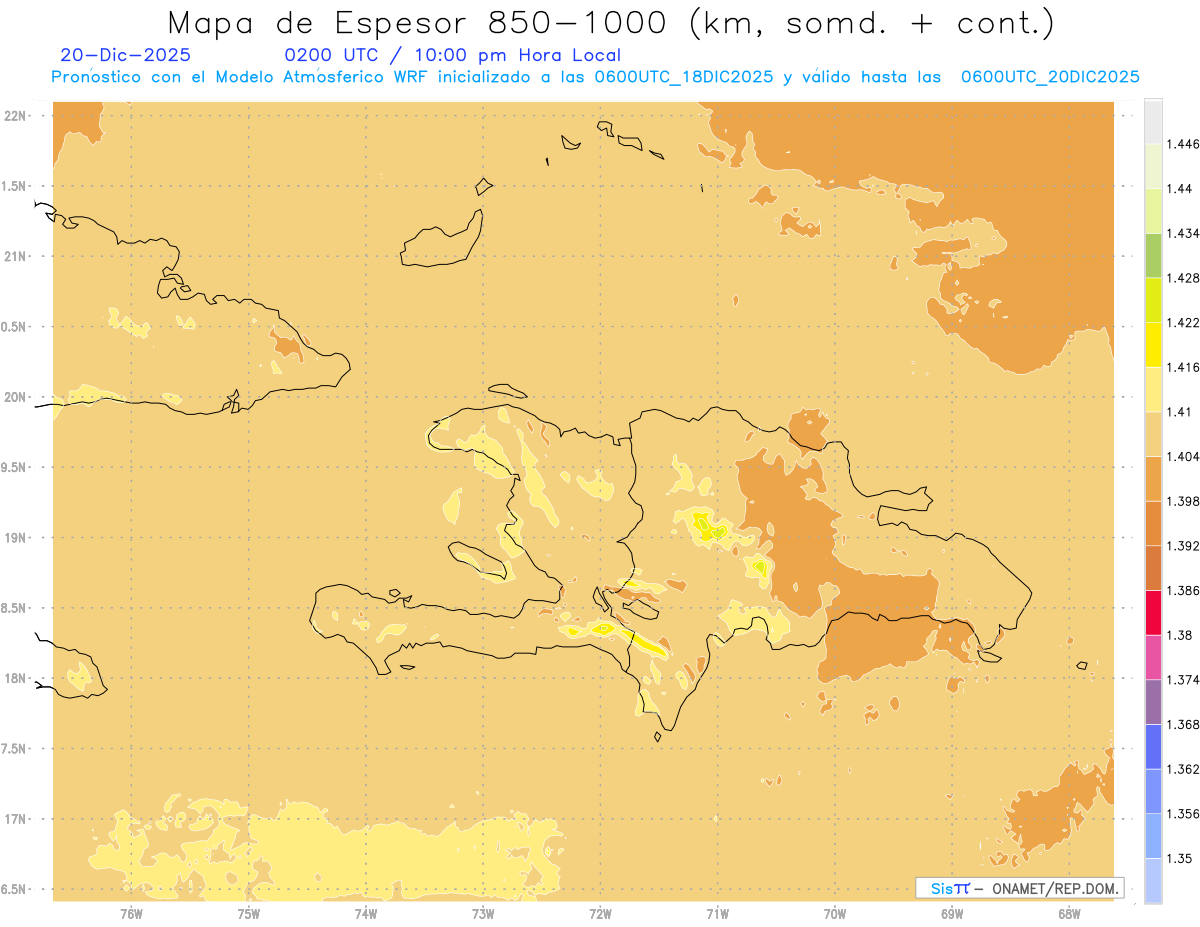
Task: Click the colorbar value '1.404'
Action: [1183, 456]
